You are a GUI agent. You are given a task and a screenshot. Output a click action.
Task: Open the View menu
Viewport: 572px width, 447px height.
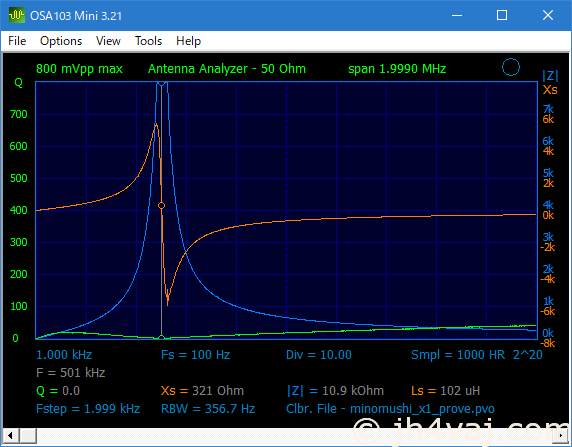[108, 41]
